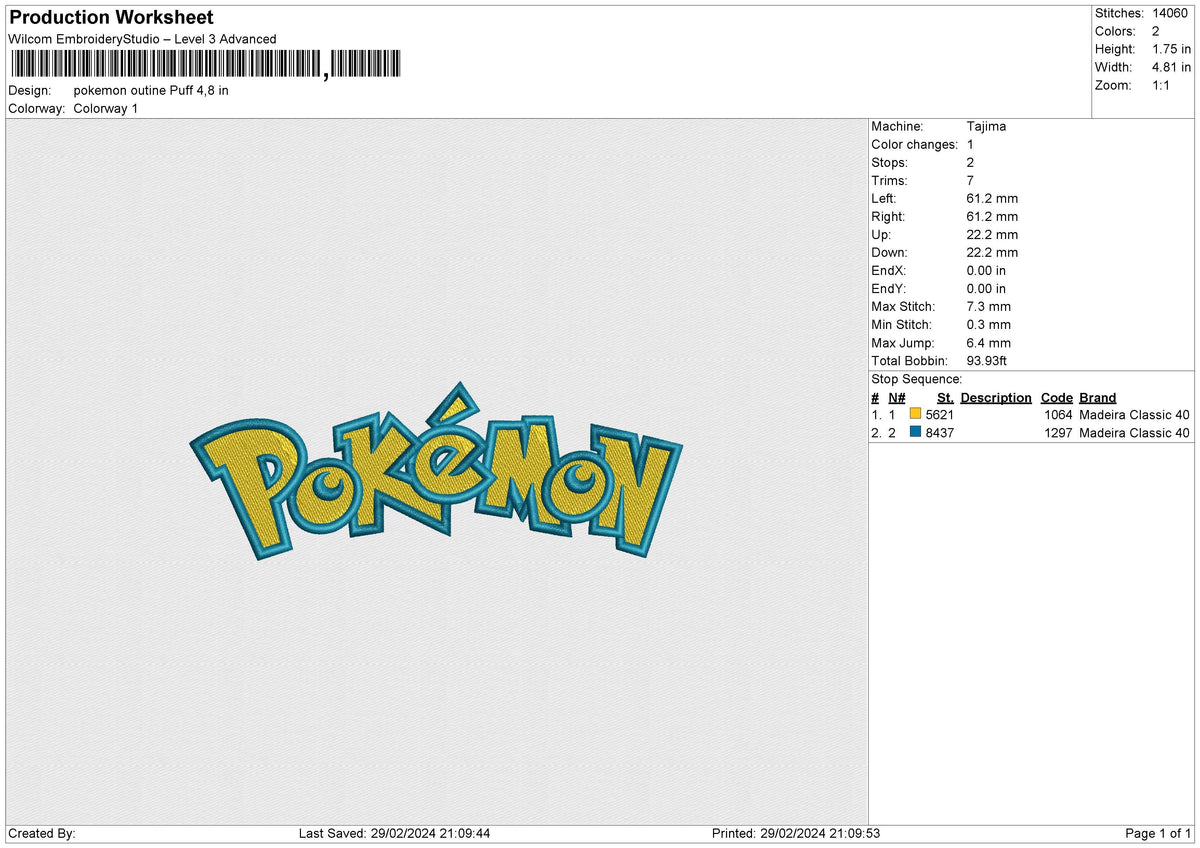Select the stitches count '14060'
Image resolution: width=1200 pixels, height=848 pixels.
pos(1171,13)
